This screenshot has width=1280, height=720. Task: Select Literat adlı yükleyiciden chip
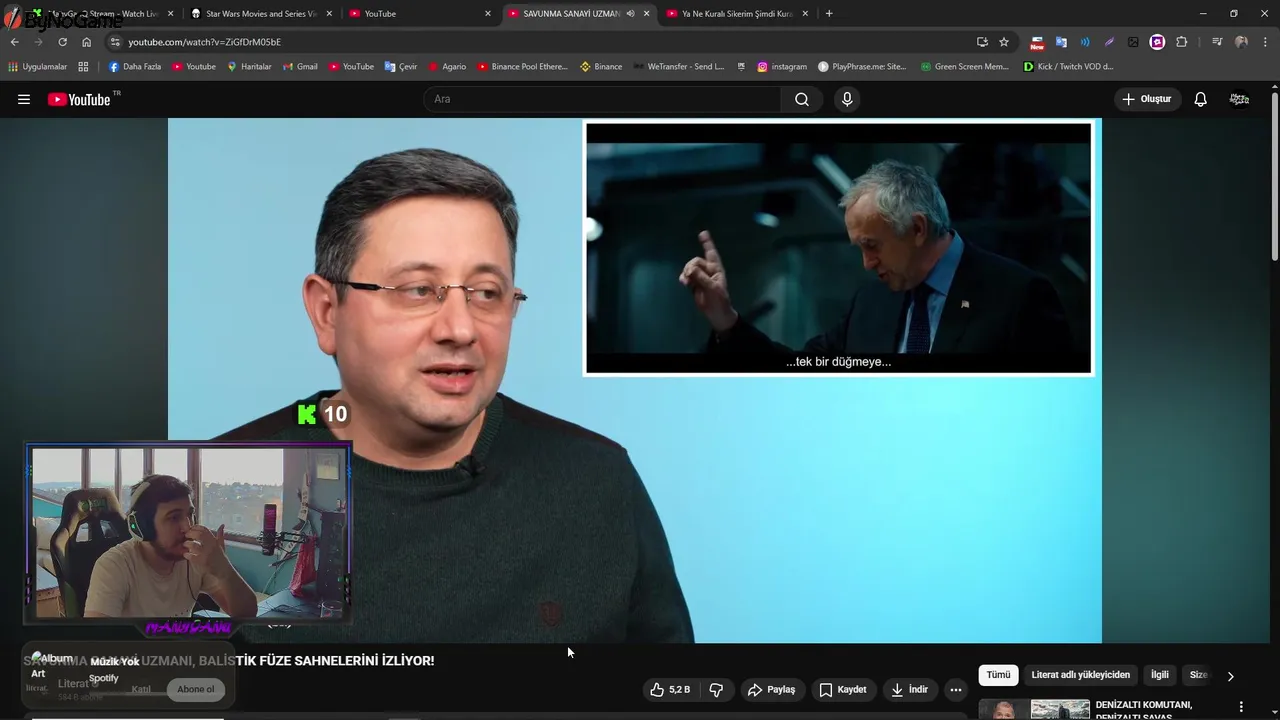1081,675
